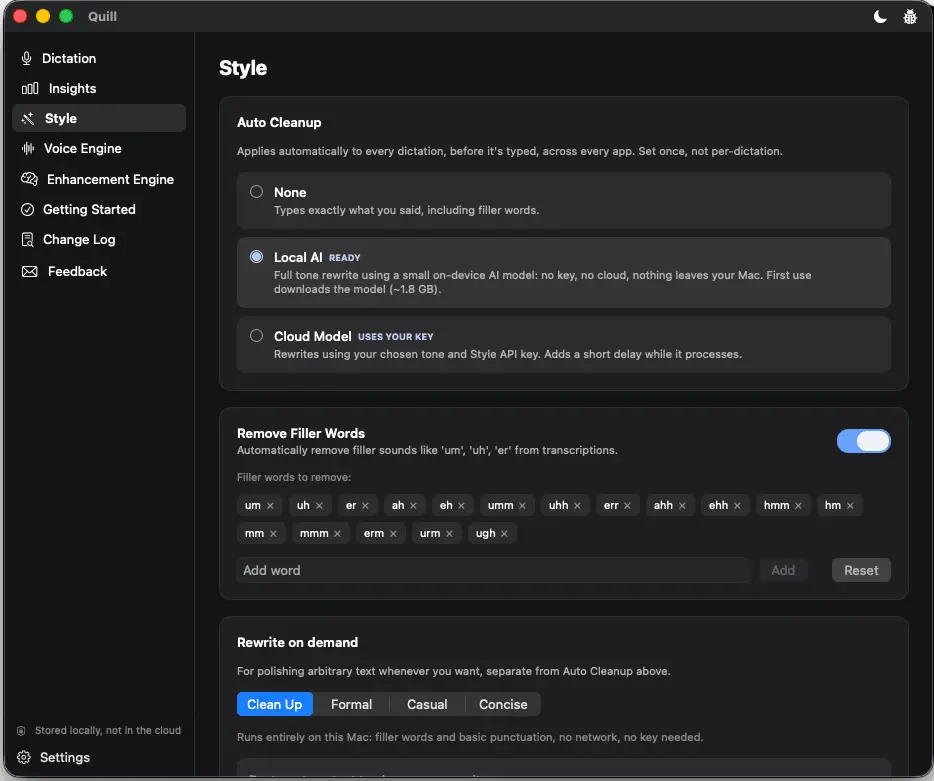Remove the 'hm' filler word chip

point(850,506)
